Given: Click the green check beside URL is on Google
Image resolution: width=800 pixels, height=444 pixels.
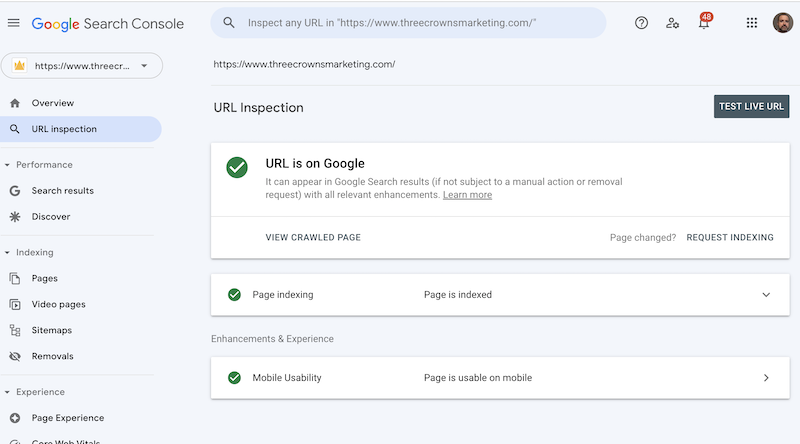Looking at the screenshot, I should click(237, 167).
